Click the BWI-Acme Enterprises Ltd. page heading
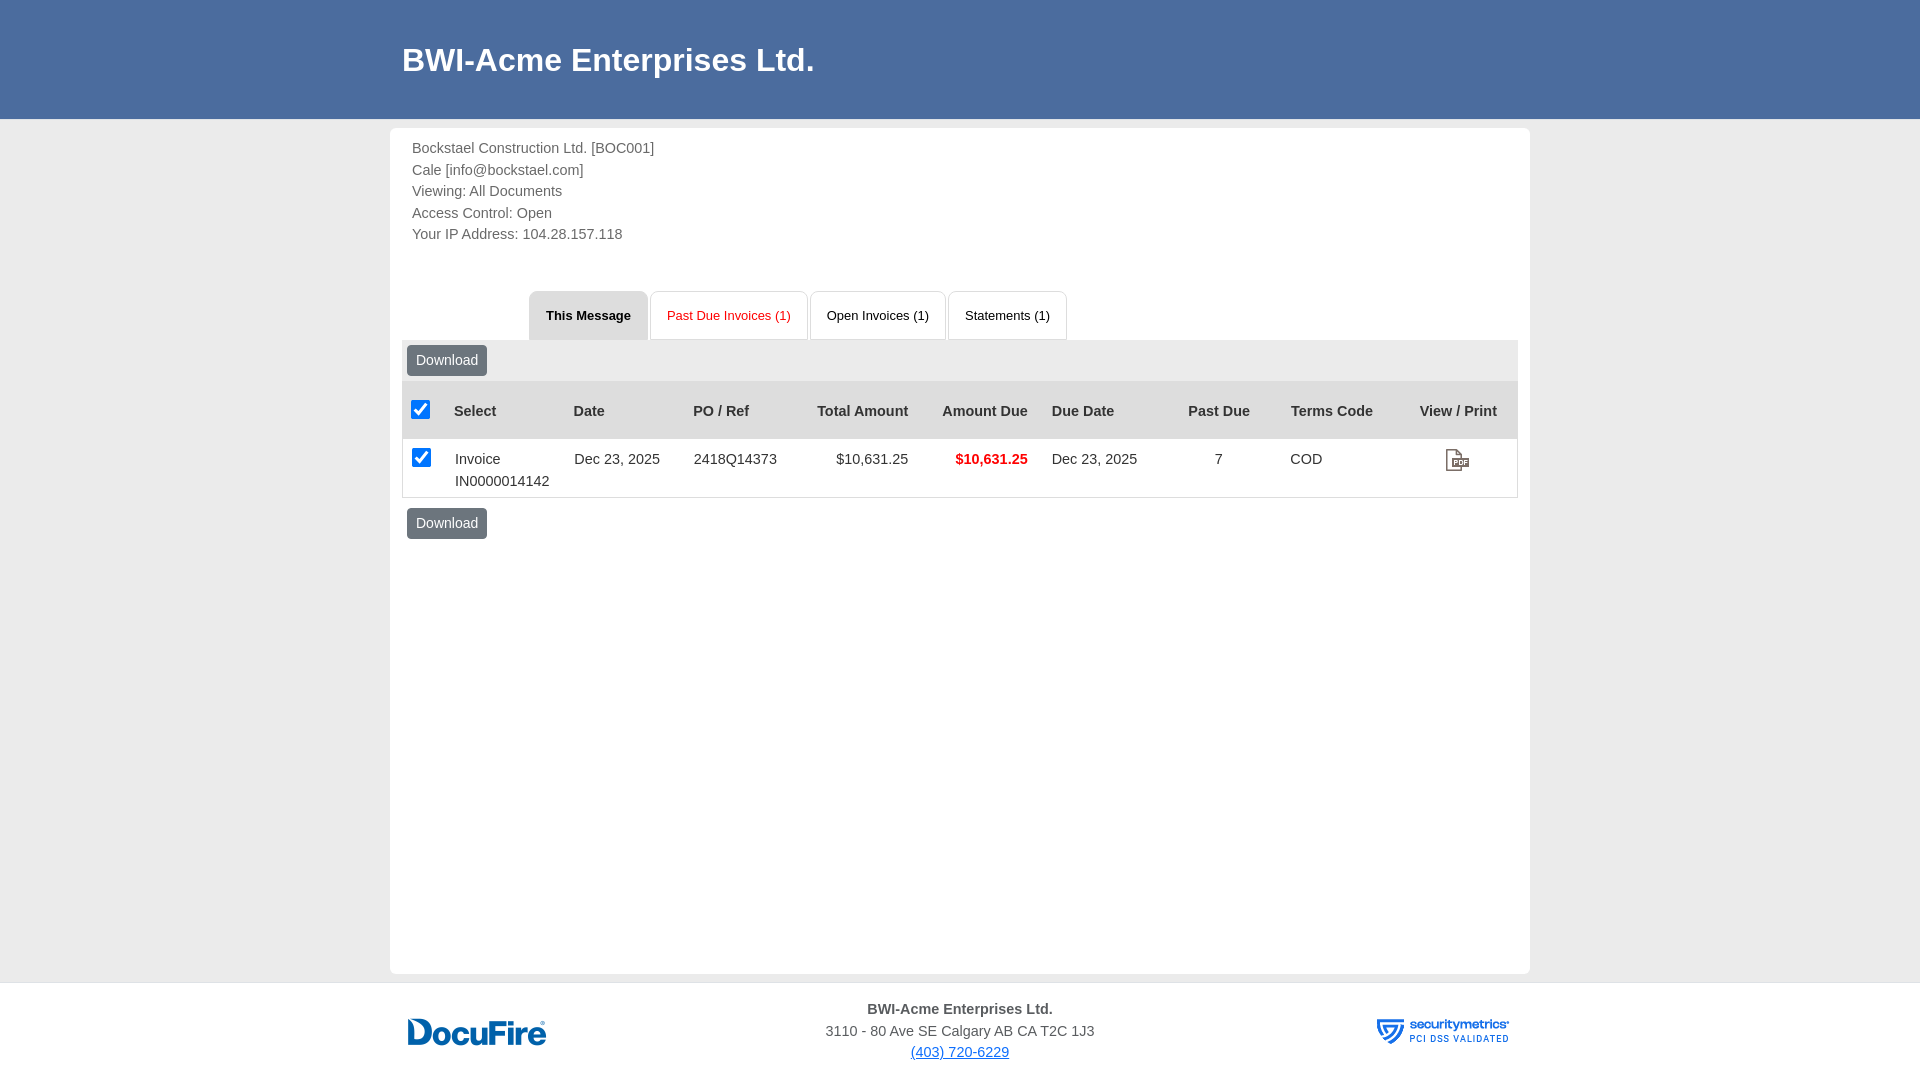Image resolution: width=1920 pixels, height=1080 pixels. coord(608,60)
